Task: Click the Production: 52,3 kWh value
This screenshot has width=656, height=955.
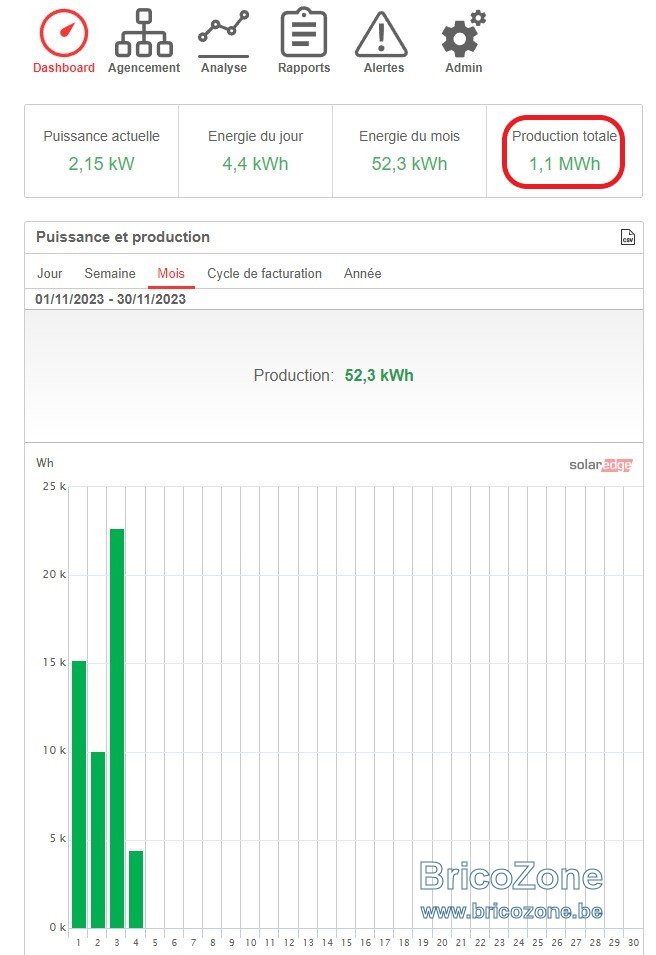Action: [x=379, y=375]
